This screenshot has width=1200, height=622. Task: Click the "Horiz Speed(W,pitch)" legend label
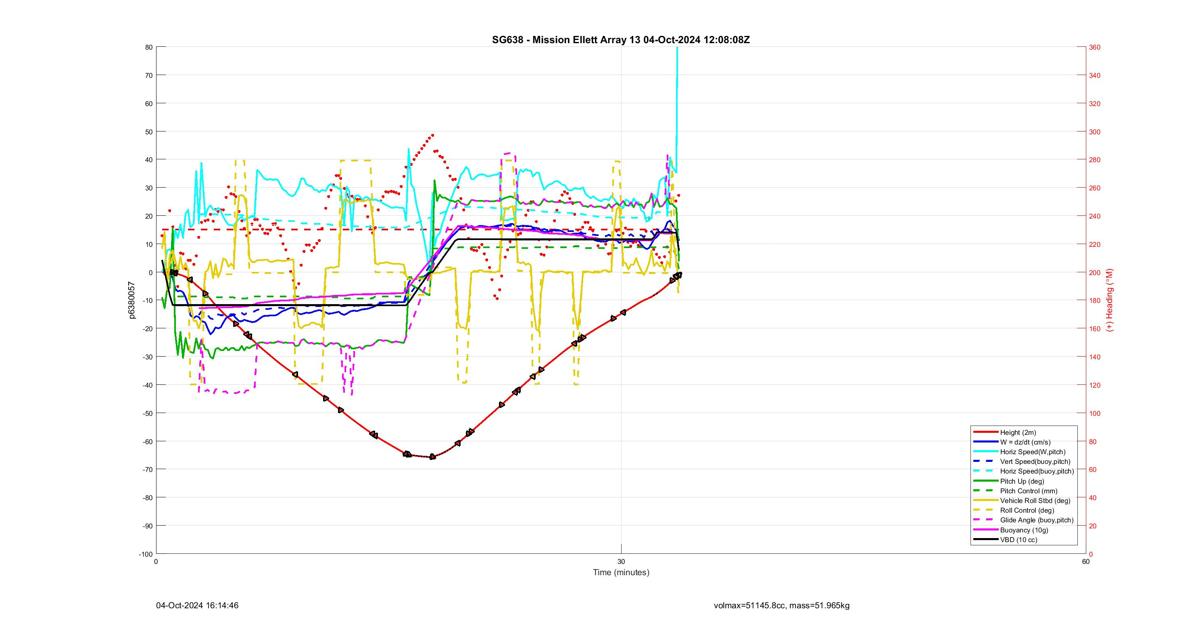(1033, 452)
